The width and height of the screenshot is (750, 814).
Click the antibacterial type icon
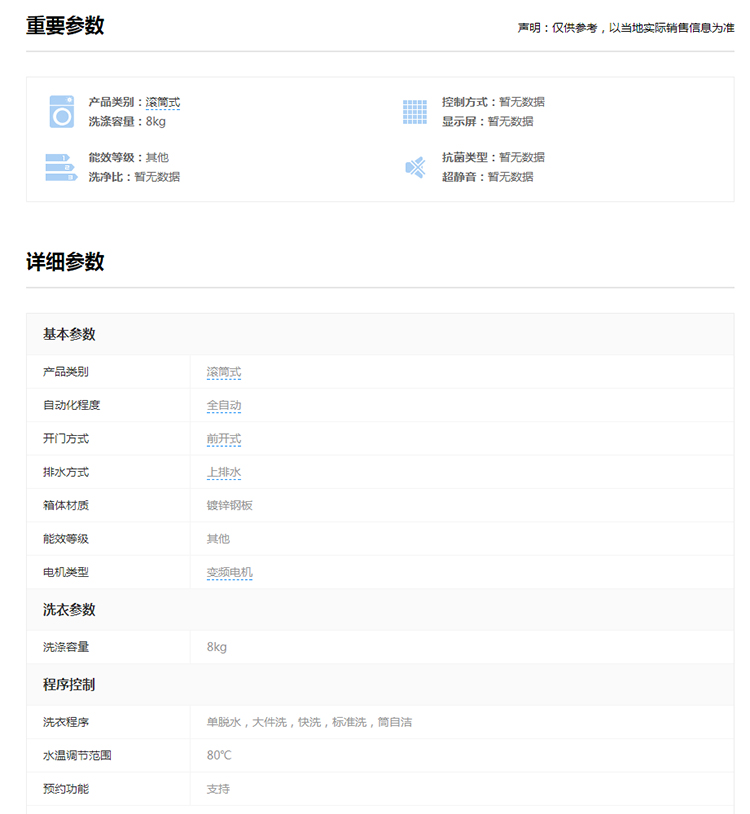414,167
